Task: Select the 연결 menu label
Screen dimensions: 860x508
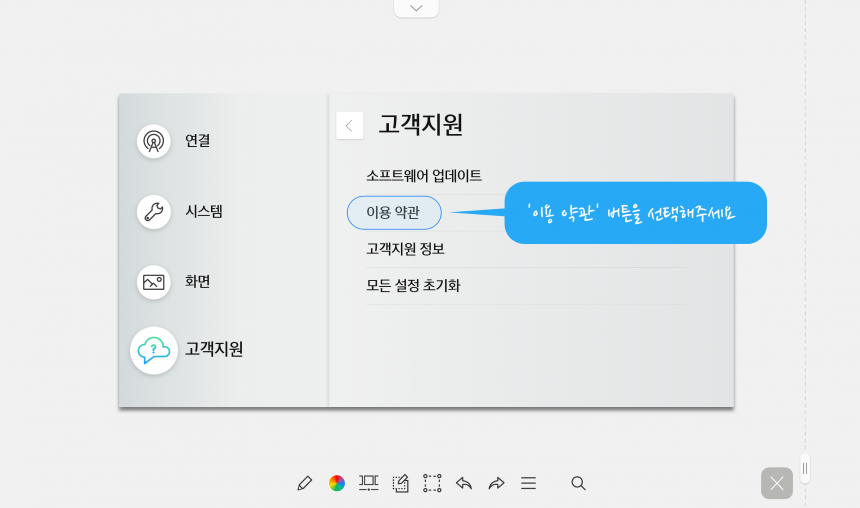Action: [197, 140]
